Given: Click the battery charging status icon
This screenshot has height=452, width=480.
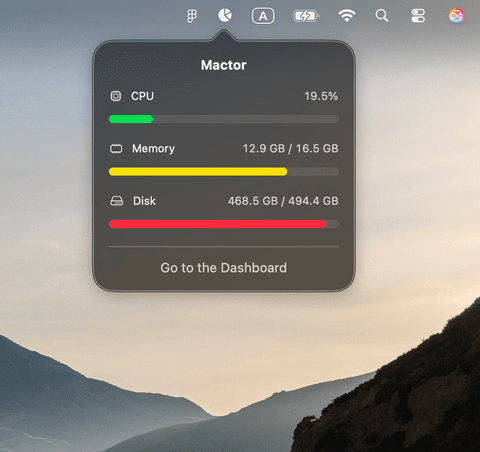Looking at the screenshot, I should coord(306,16).
